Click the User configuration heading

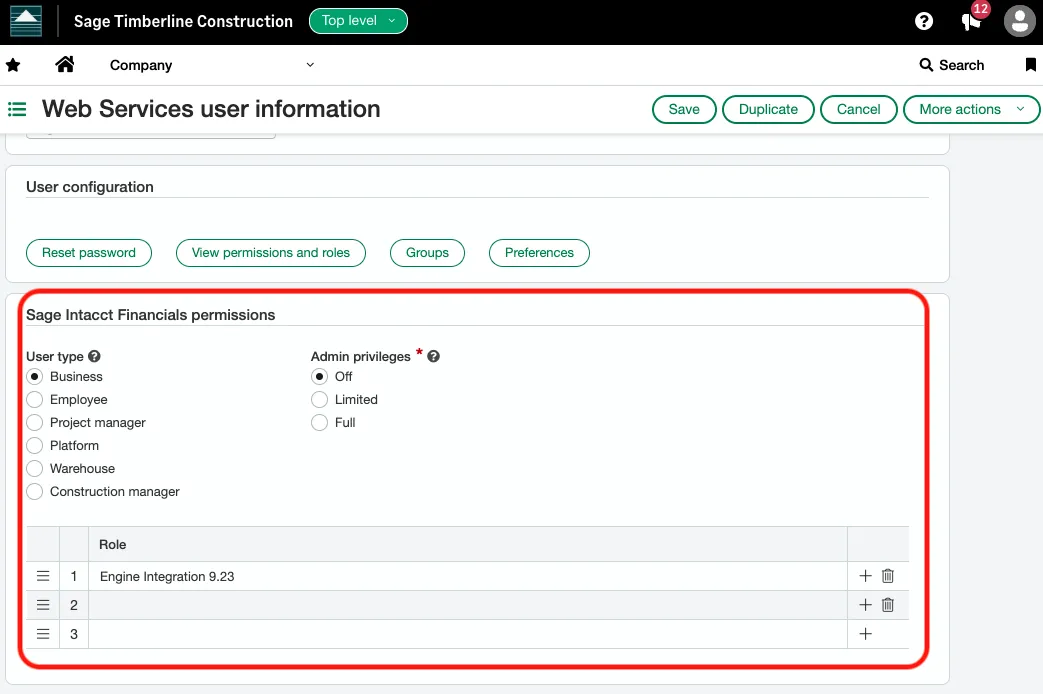click(90, 187)
